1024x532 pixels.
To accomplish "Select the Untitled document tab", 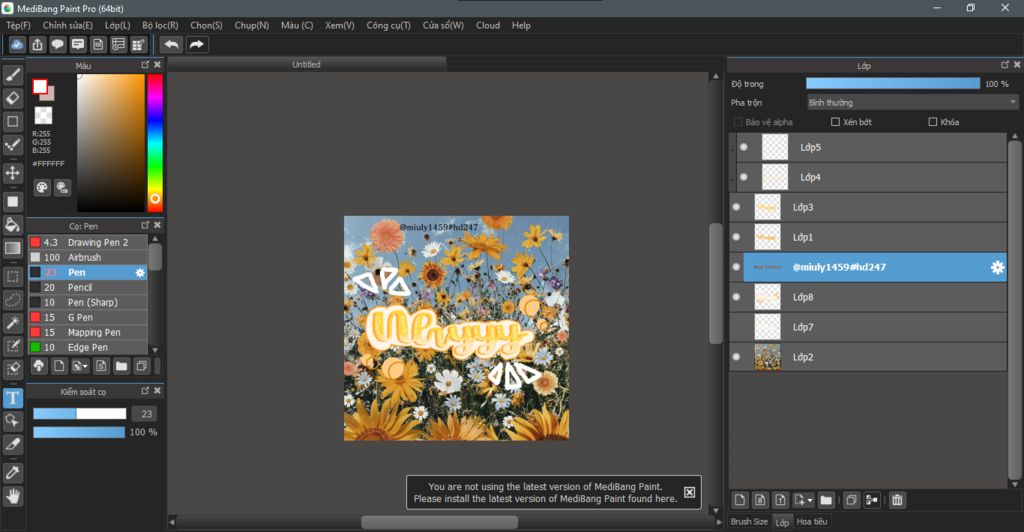I will pyautogui.click(x=306, y=64).
